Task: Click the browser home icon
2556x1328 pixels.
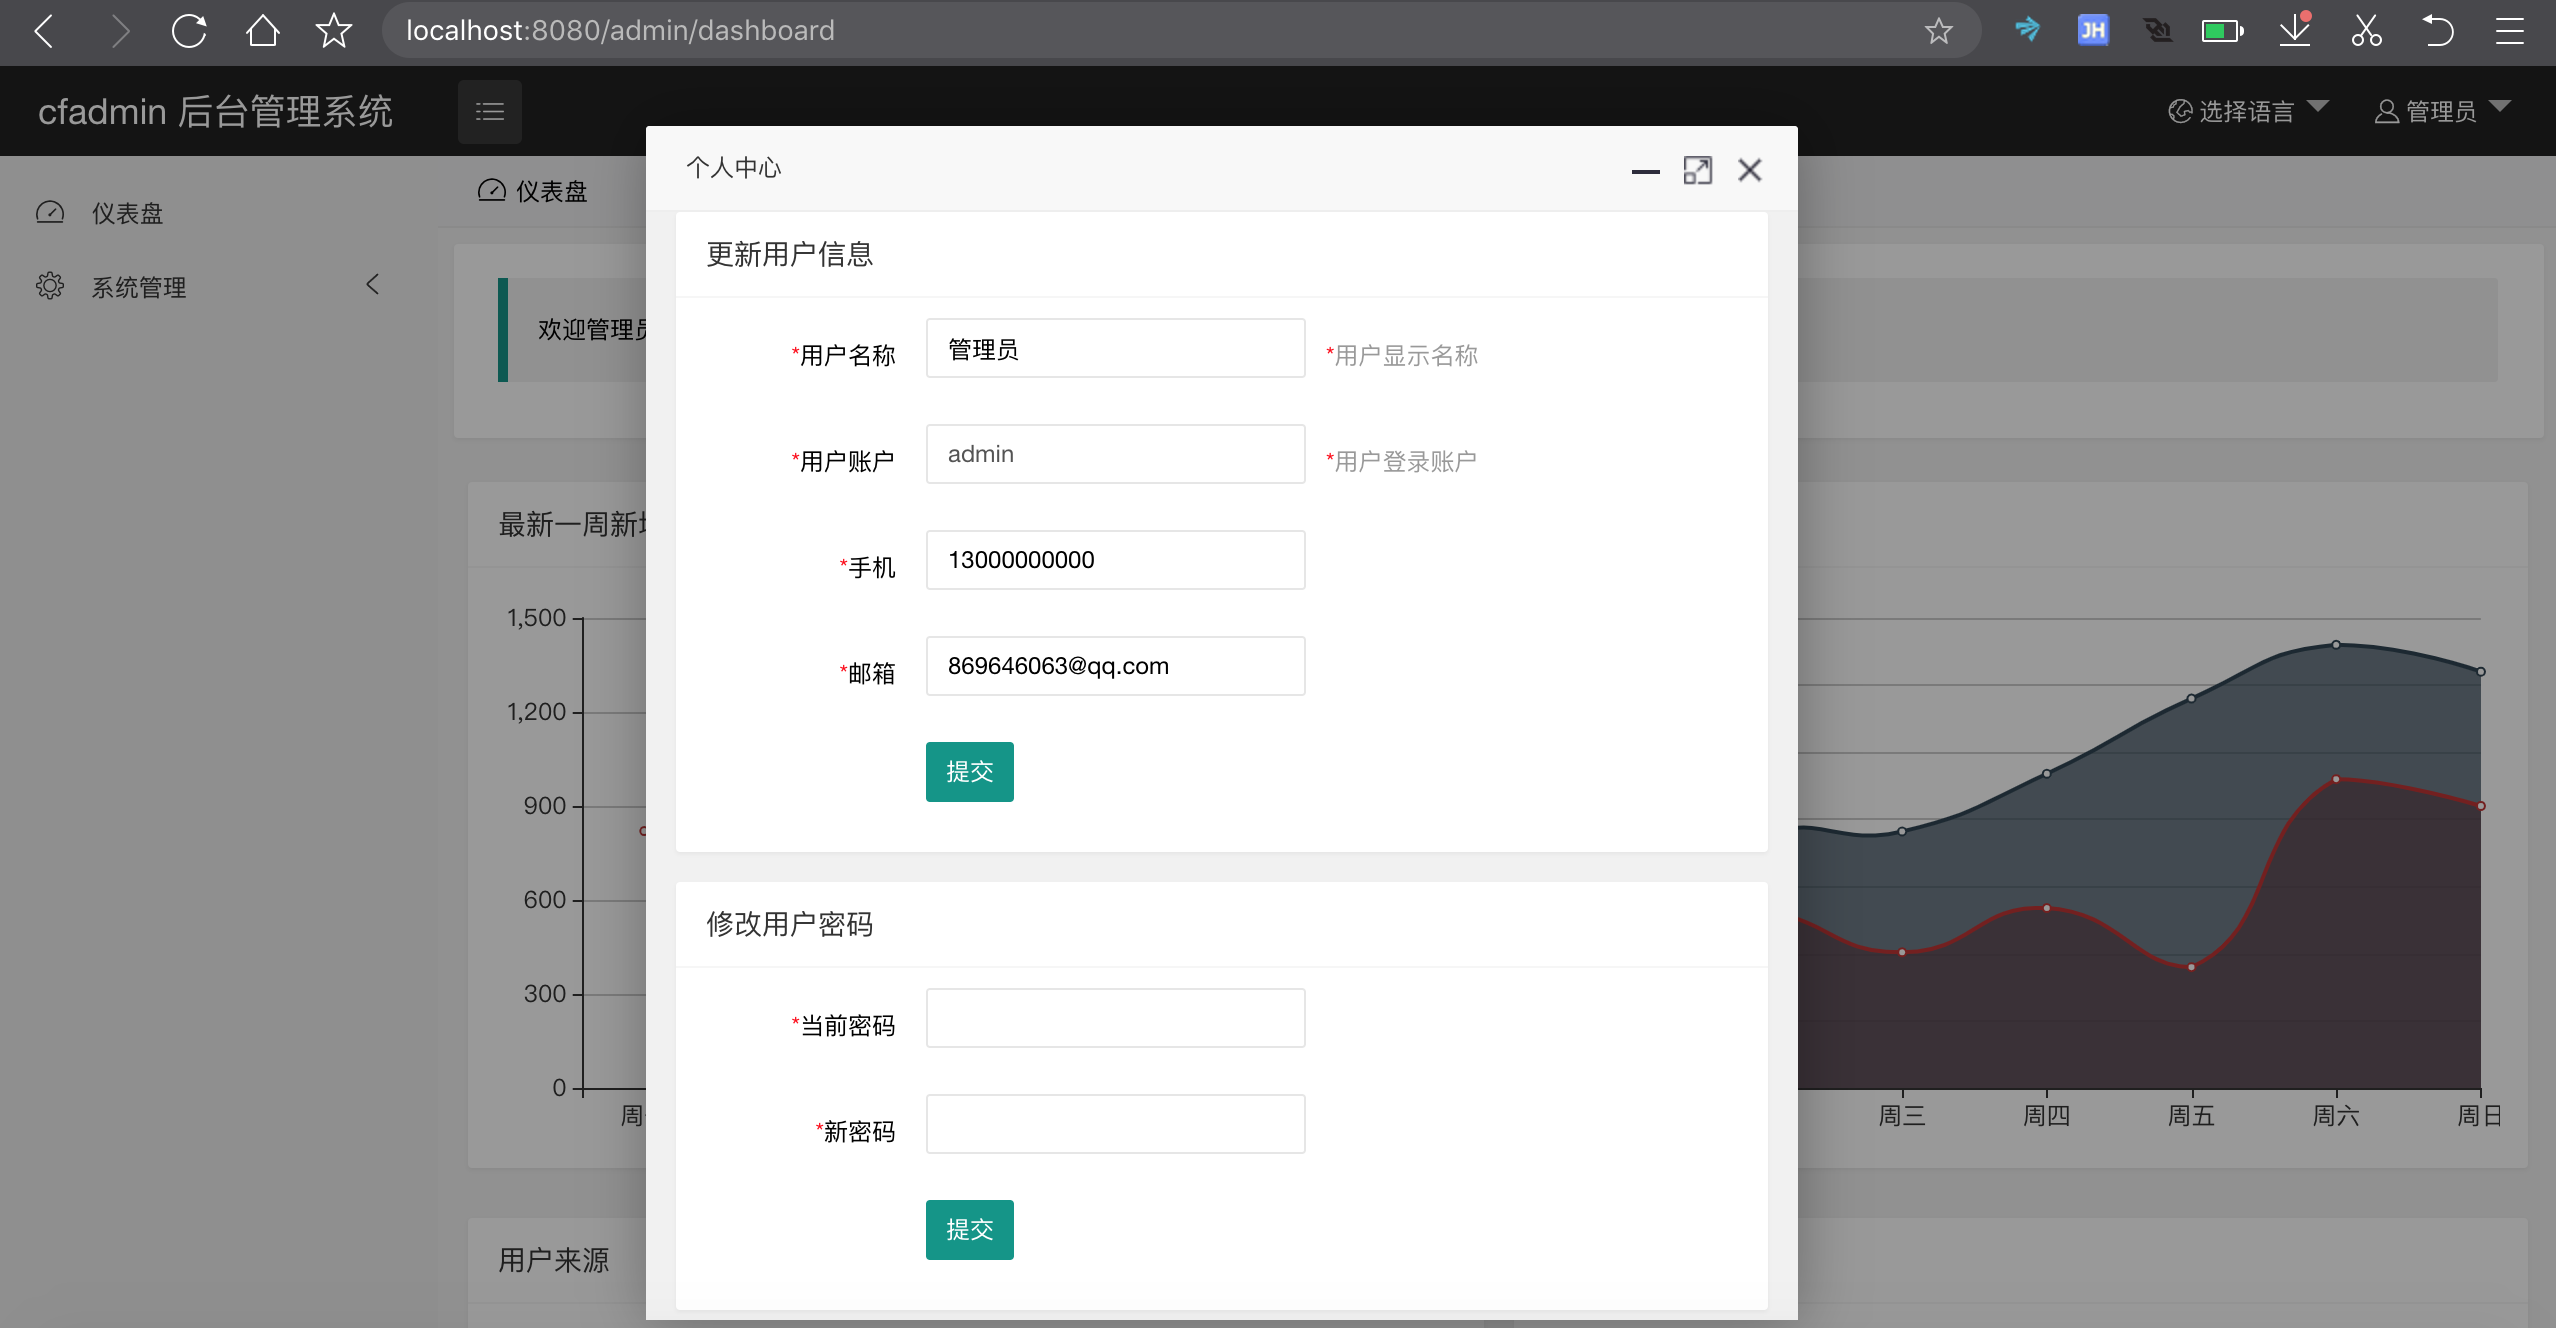Action: point(262,31)
